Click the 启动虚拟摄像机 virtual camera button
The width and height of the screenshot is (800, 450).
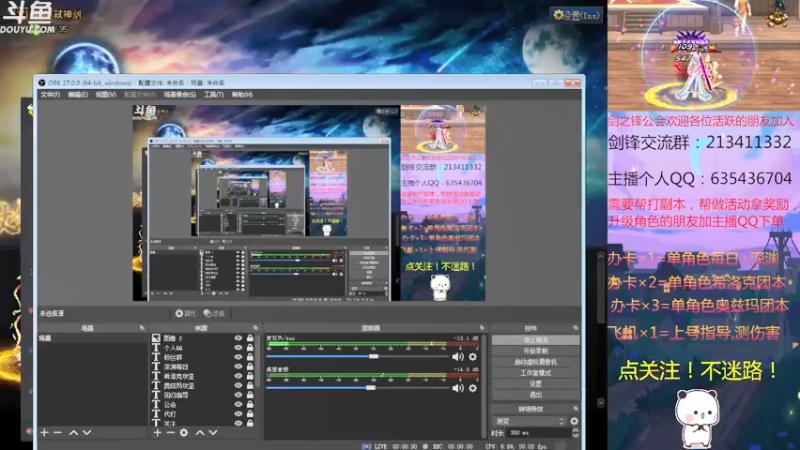(536, 362)
